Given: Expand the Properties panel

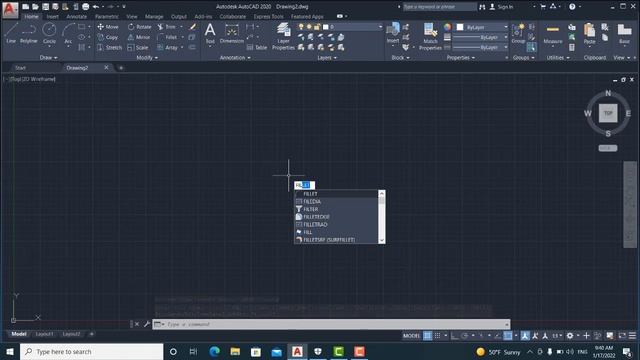Looking at the screenshot, I should (461, 58).
